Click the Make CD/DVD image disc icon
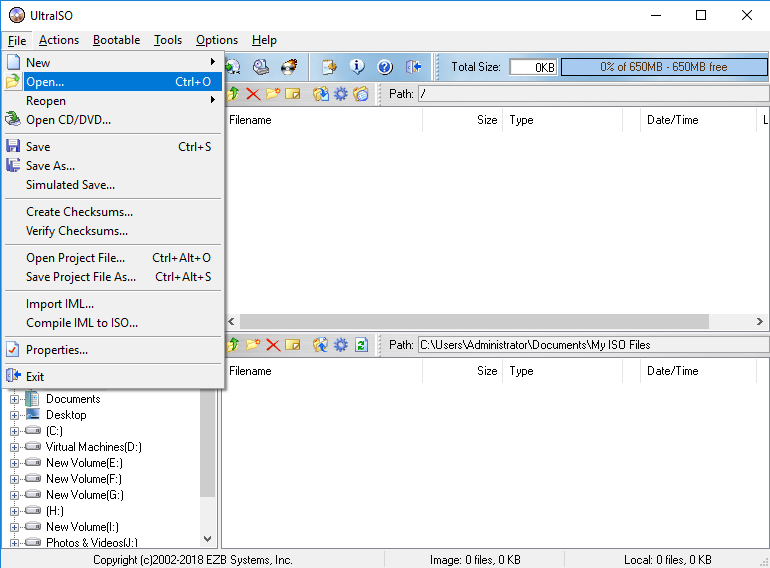 point(233,67)
